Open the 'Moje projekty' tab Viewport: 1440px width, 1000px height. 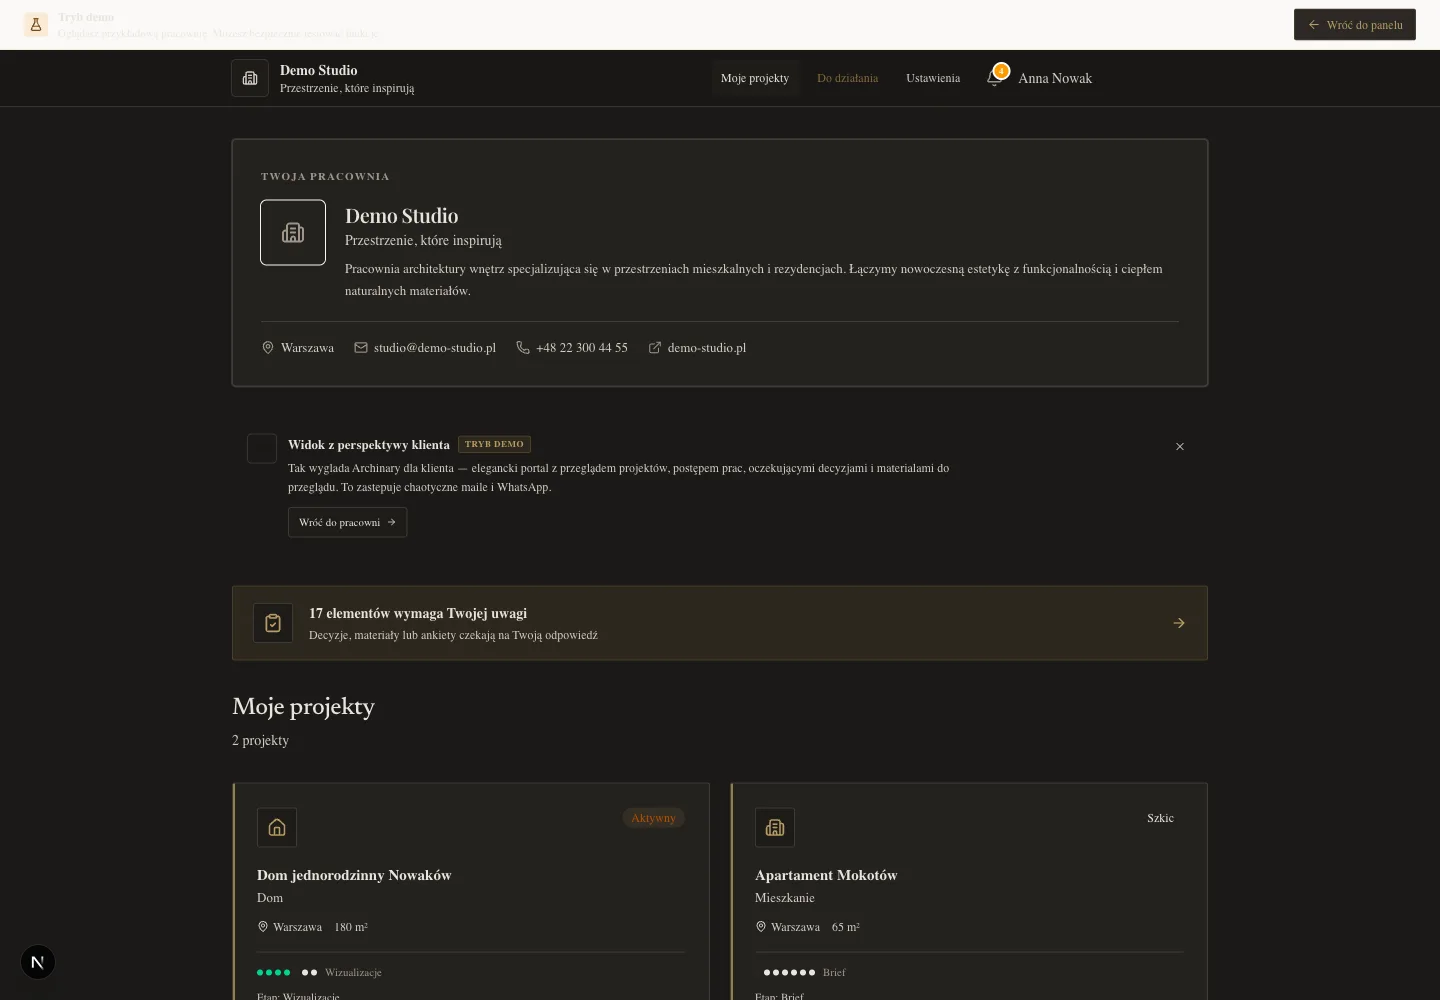(x=755, y=78)
